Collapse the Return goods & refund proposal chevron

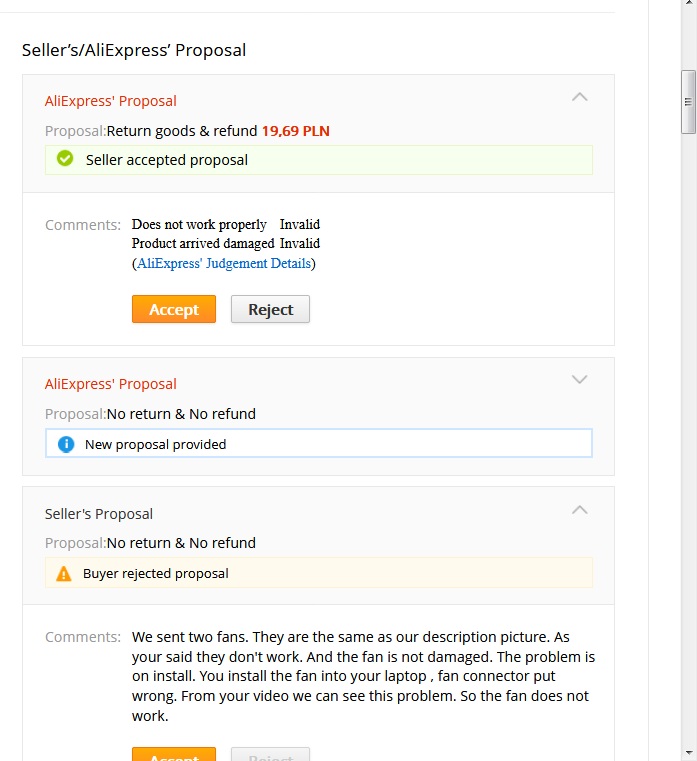[579, 97]
